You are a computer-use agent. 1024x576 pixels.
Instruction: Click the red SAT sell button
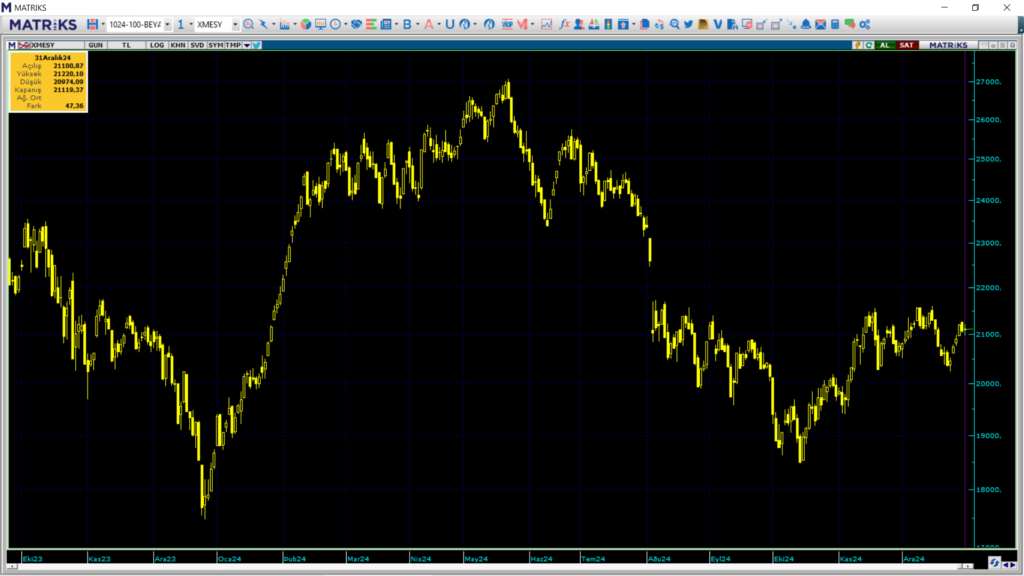click(906, 45)
